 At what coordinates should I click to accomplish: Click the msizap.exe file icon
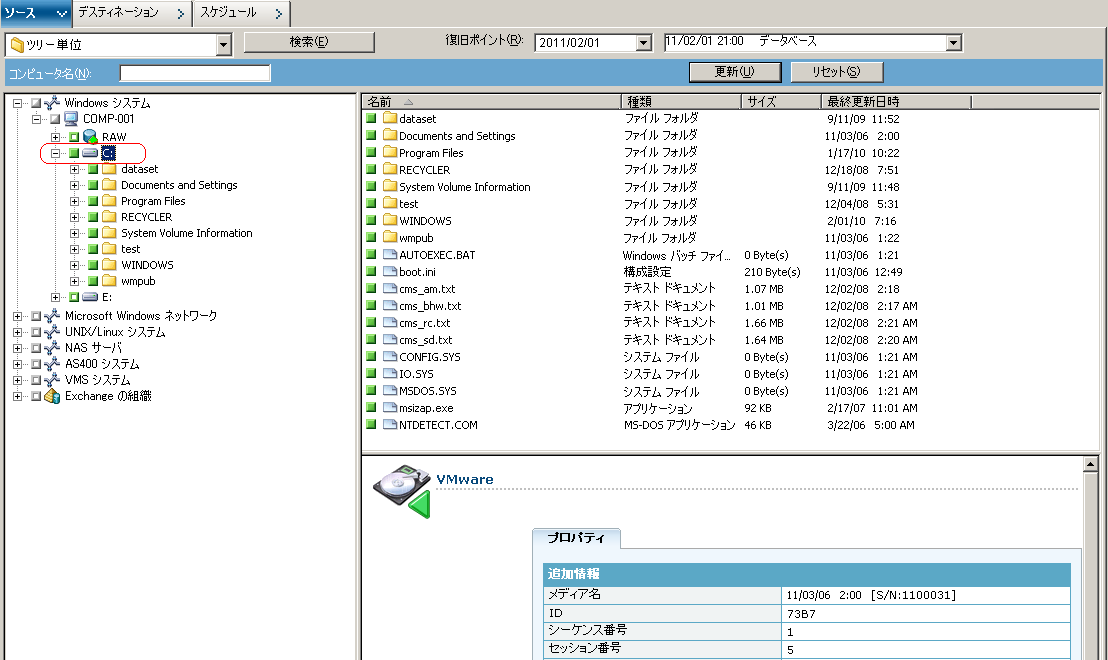389,408
